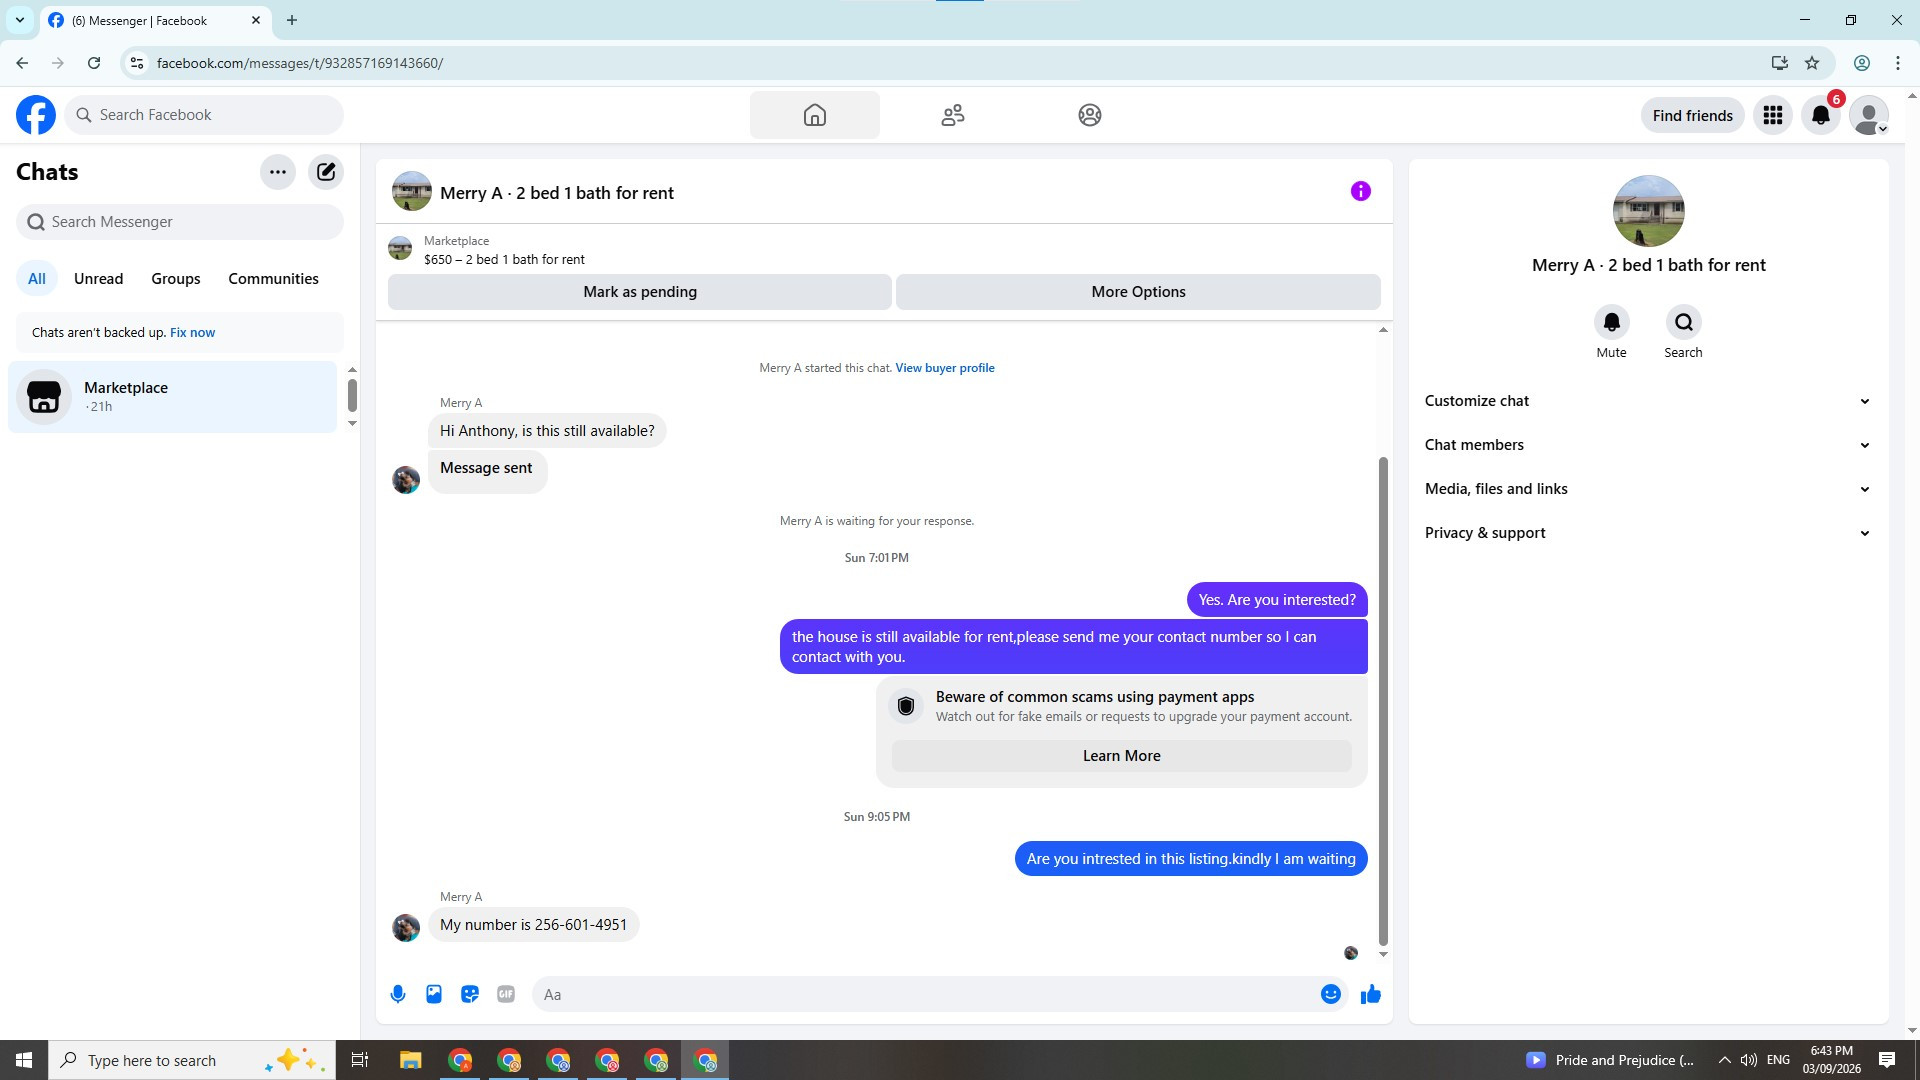The image size is (1920, 1080).
Task: Open the sticker picker icon
Action: pyautogui.click(x=470, y=994)
